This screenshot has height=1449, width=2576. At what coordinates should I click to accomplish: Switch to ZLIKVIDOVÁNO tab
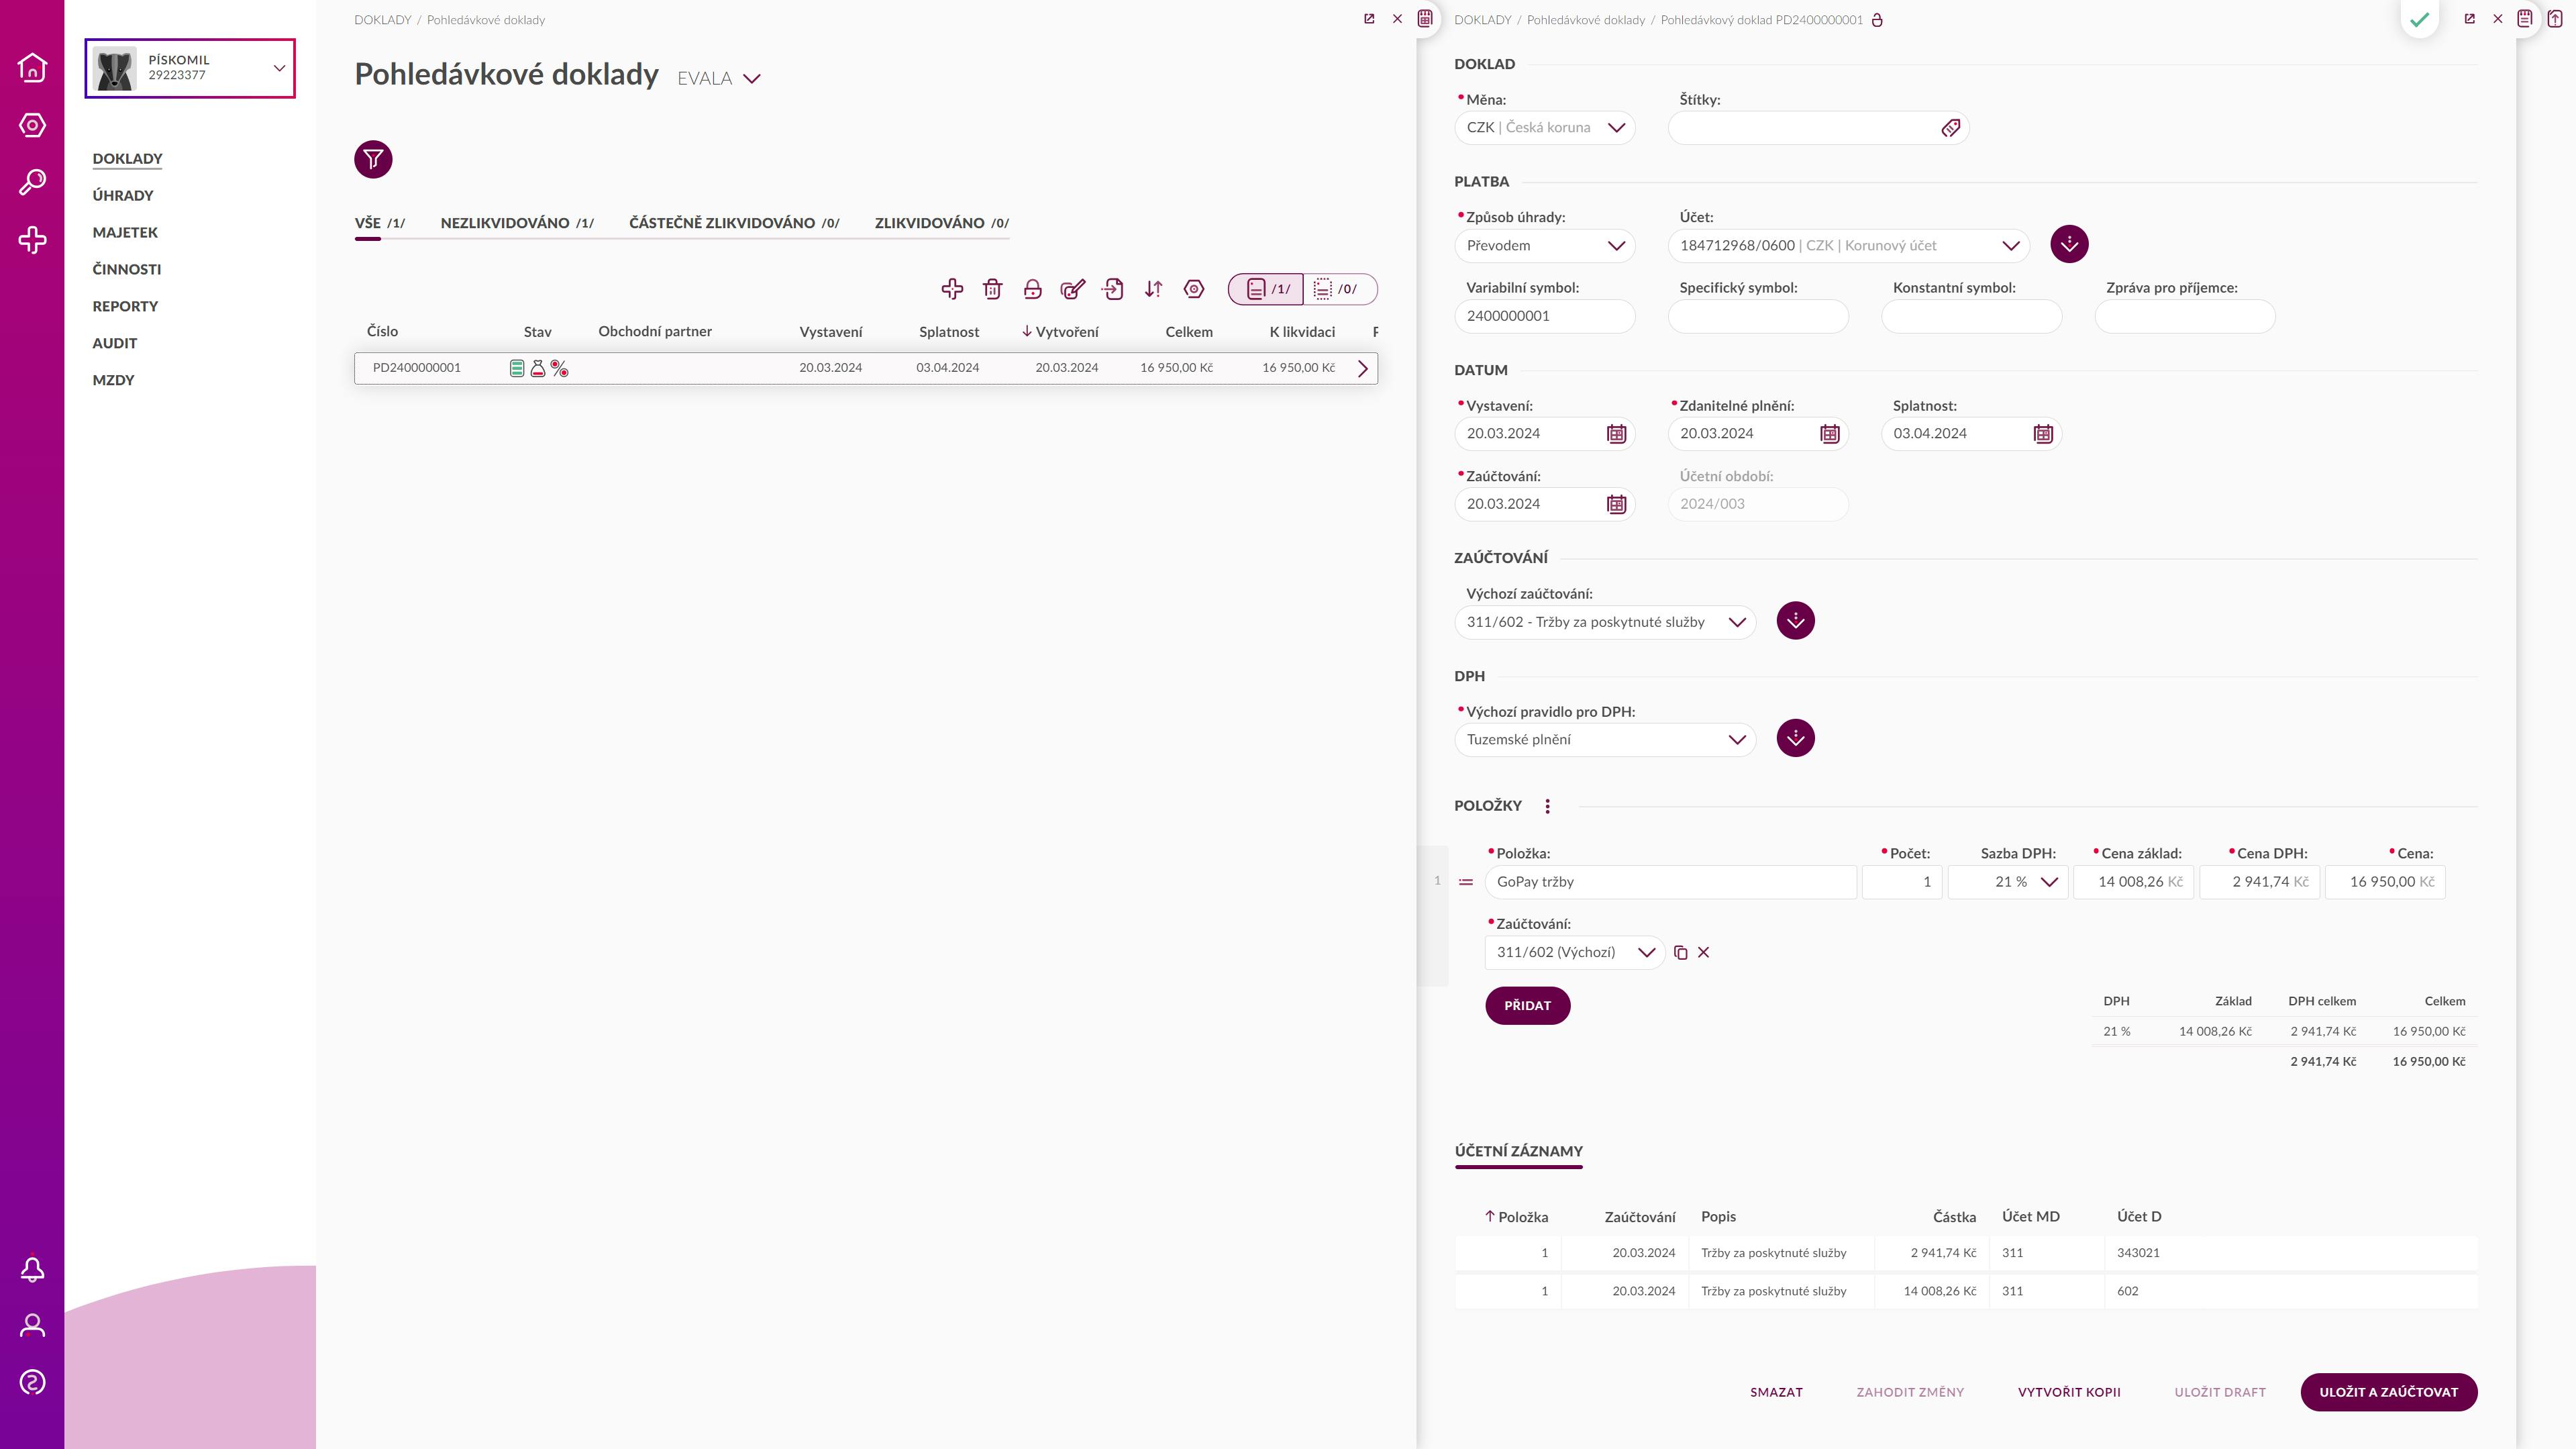pyautogui.click(x=941, y=223)
